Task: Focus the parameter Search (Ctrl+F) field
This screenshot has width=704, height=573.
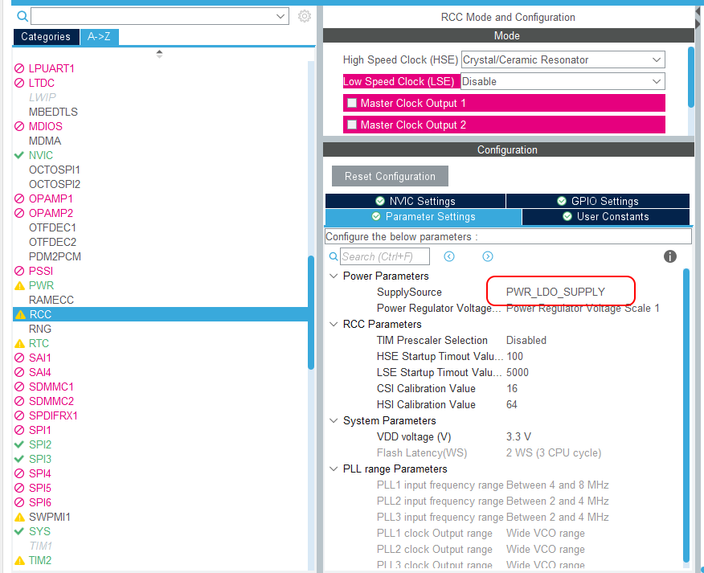Action: (385, 256)
